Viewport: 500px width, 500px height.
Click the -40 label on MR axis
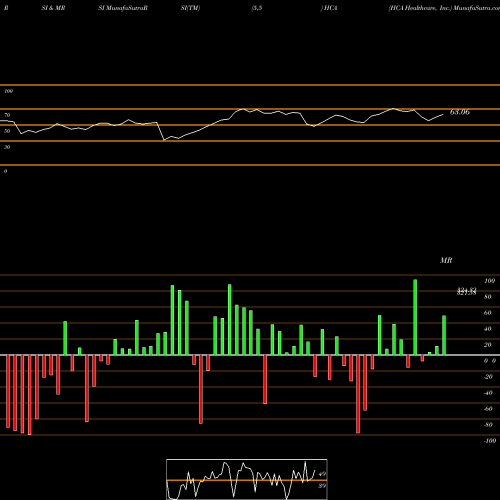point(488,393)
